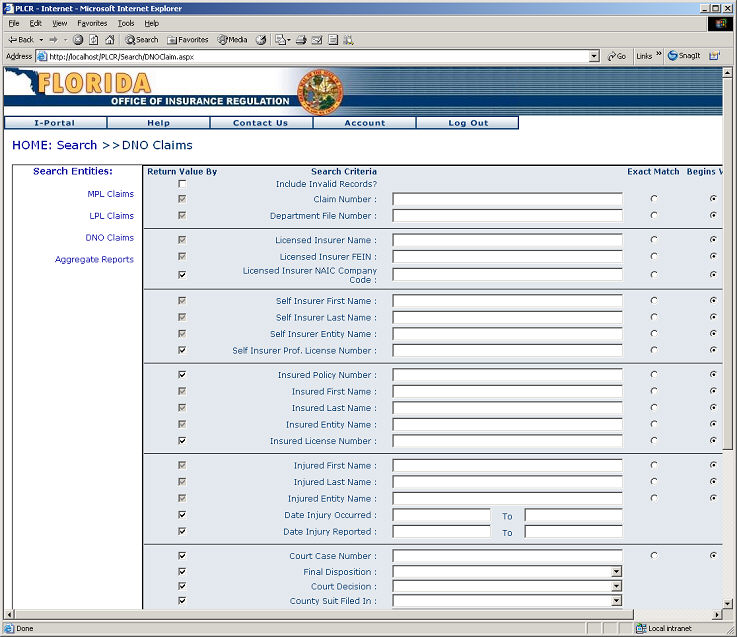737x637 pixels.
Task: Expand the Final Disposition dropdown
Action: [x=616, y=572]
